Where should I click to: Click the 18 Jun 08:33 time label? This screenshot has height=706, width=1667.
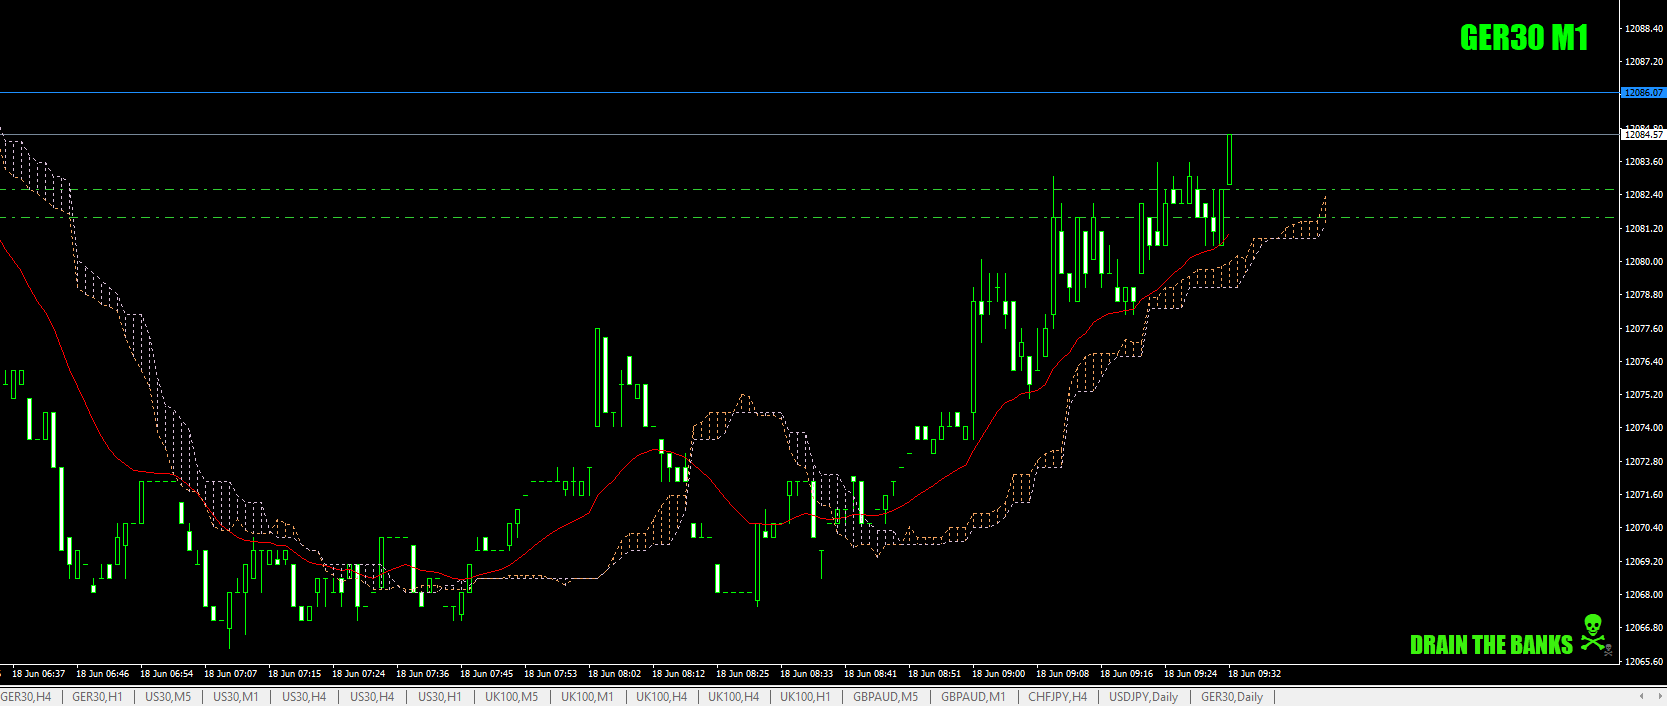pos(806,674)
